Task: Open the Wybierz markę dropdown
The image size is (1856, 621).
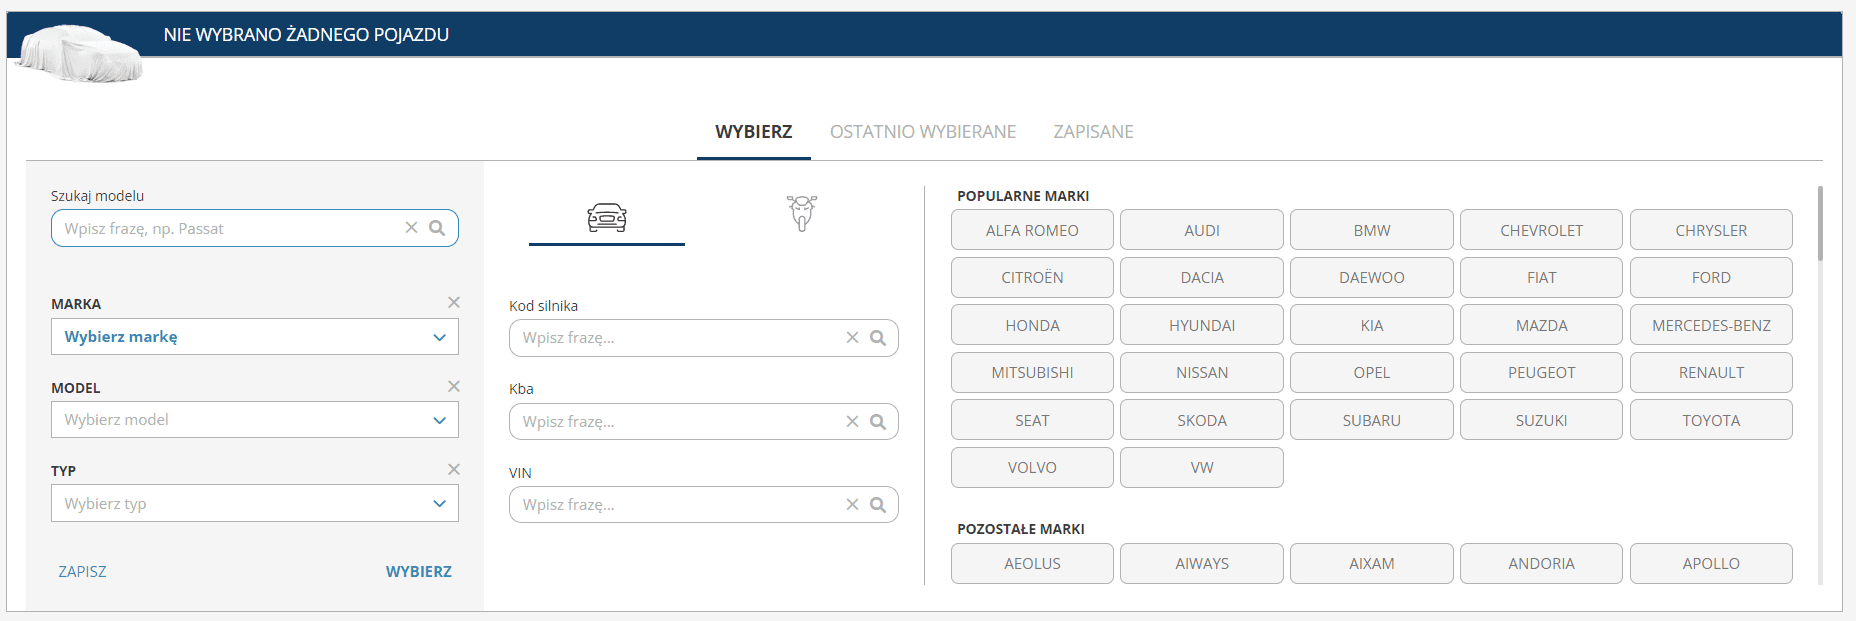Action: tap(255, 337)
